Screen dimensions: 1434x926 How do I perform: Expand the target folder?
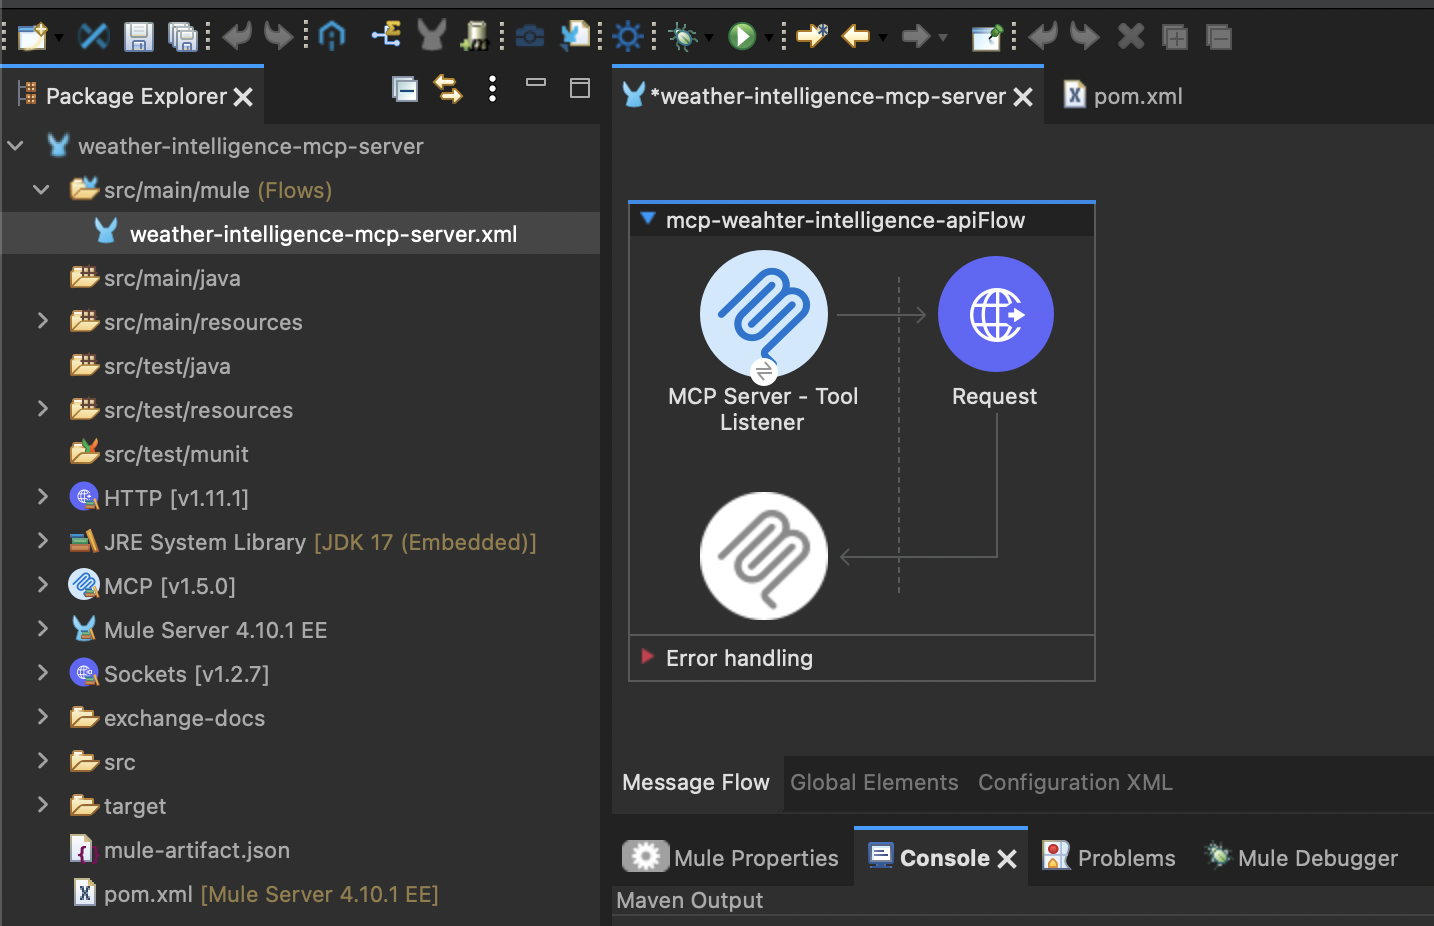click(x=42, y=805)
